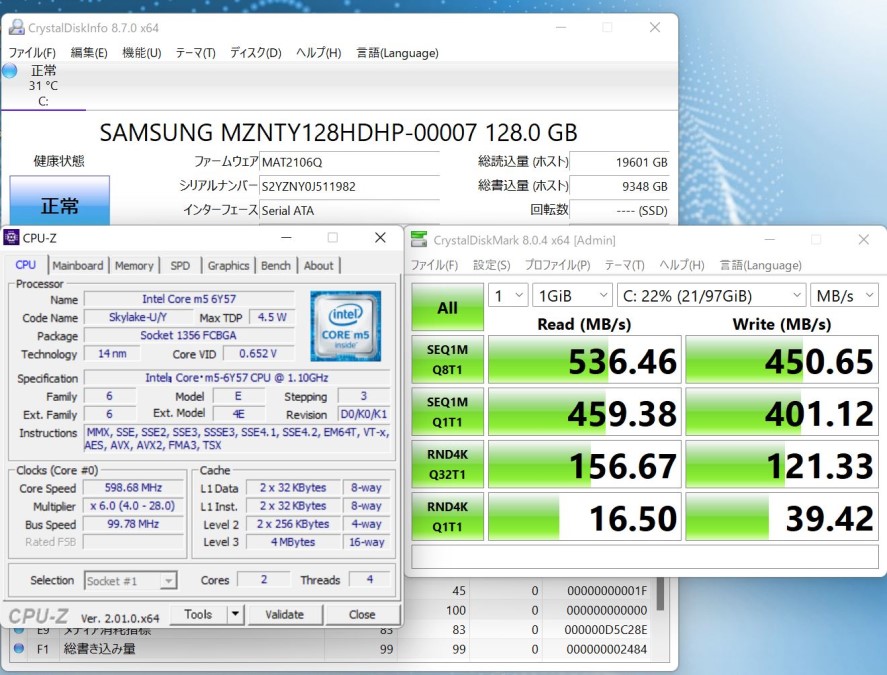Run the SEQ1M Q1T1 test

tap(447, 412)
